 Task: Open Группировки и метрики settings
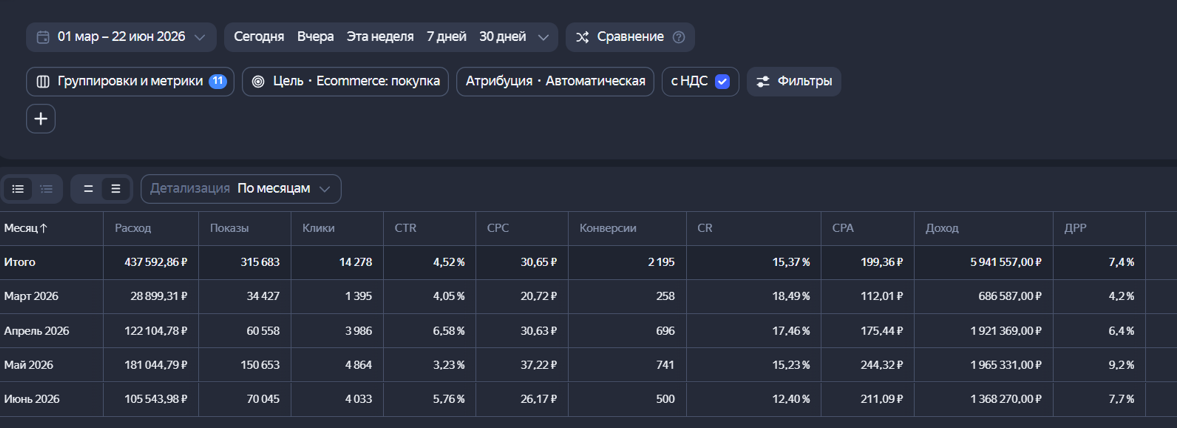(131, 81)
